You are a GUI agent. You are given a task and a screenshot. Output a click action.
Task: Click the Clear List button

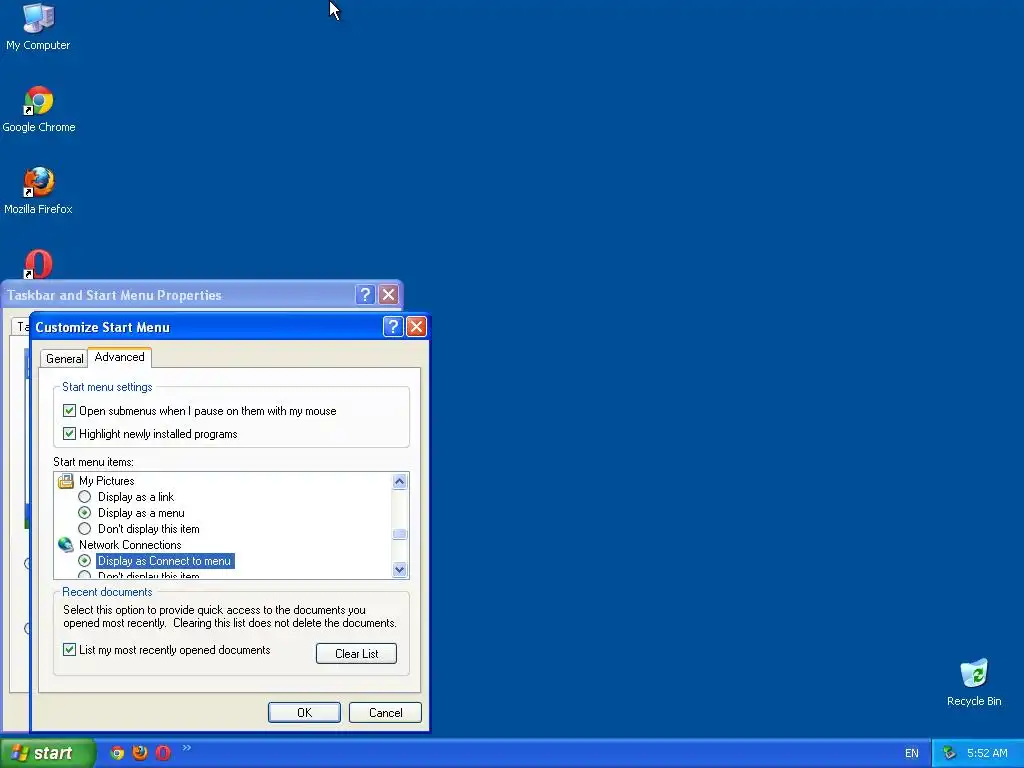357,654
